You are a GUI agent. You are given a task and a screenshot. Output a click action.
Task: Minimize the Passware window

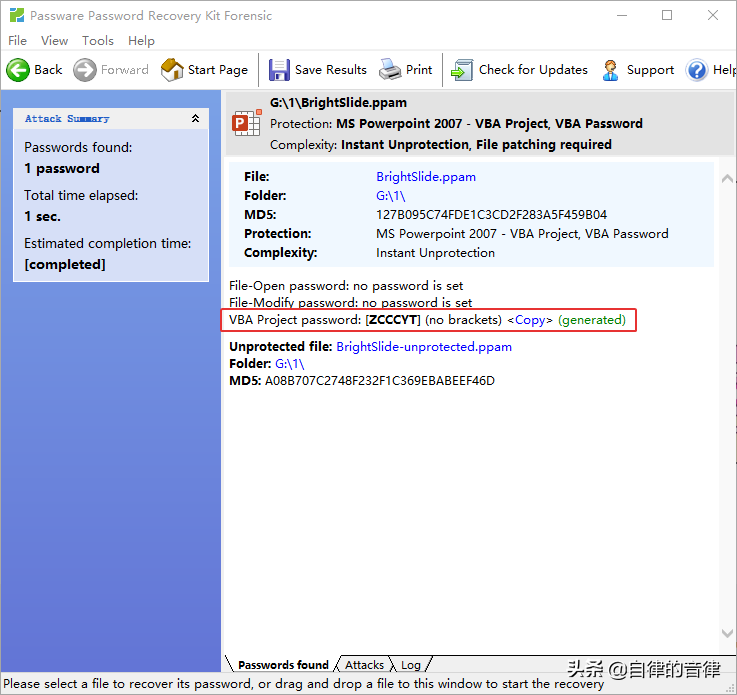tap(622, 15)
